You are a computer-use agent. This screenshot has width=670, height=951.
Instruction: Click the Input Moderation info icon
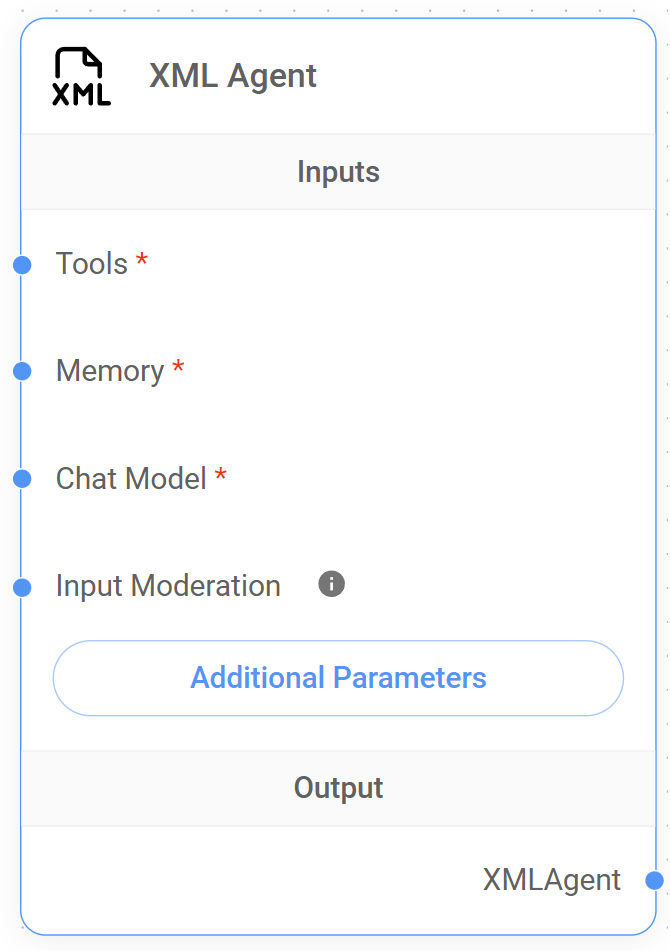pos(332,584)
